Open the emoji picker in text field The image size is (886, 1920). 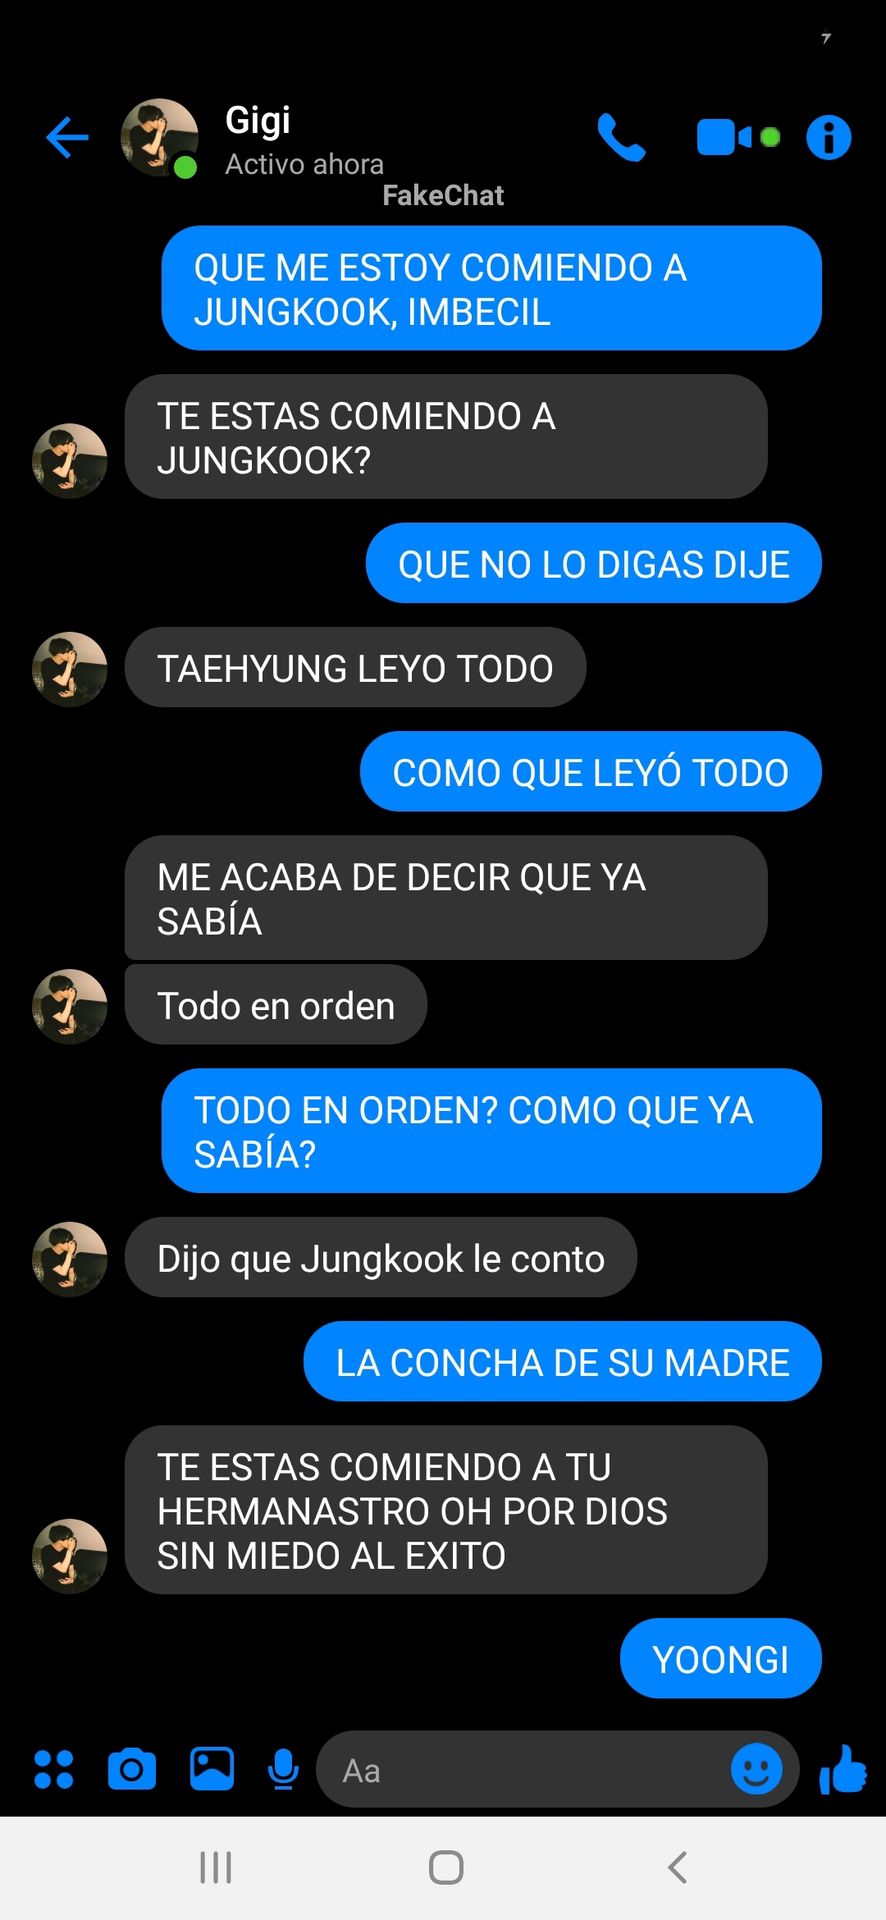pos(757,1769)
